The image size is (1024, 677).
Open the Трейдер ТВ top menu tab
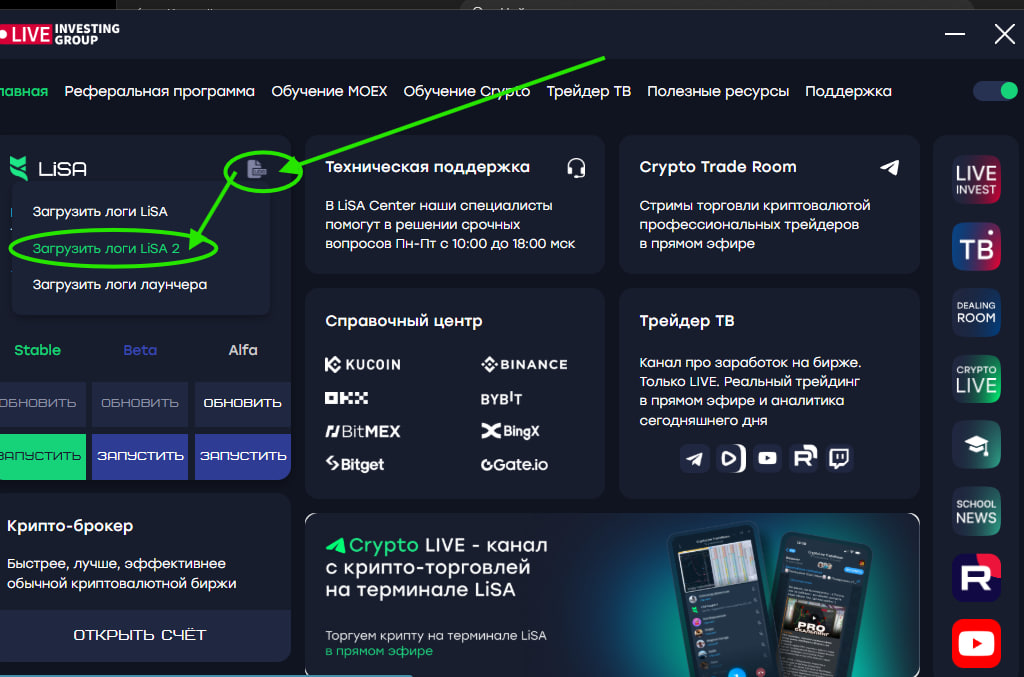(588, 91)
